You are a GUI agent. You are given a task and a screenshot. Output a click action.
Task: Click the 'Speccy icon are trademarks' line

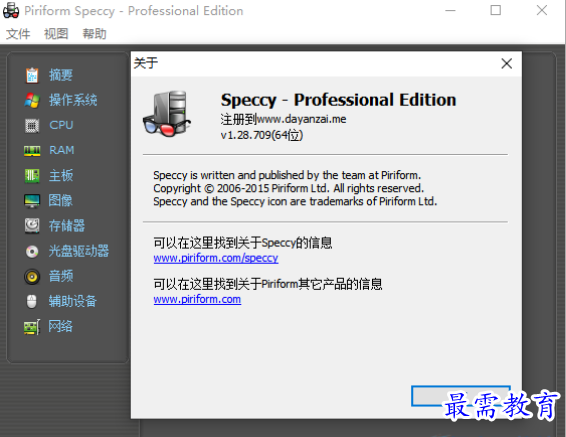[x=295, y=201]
